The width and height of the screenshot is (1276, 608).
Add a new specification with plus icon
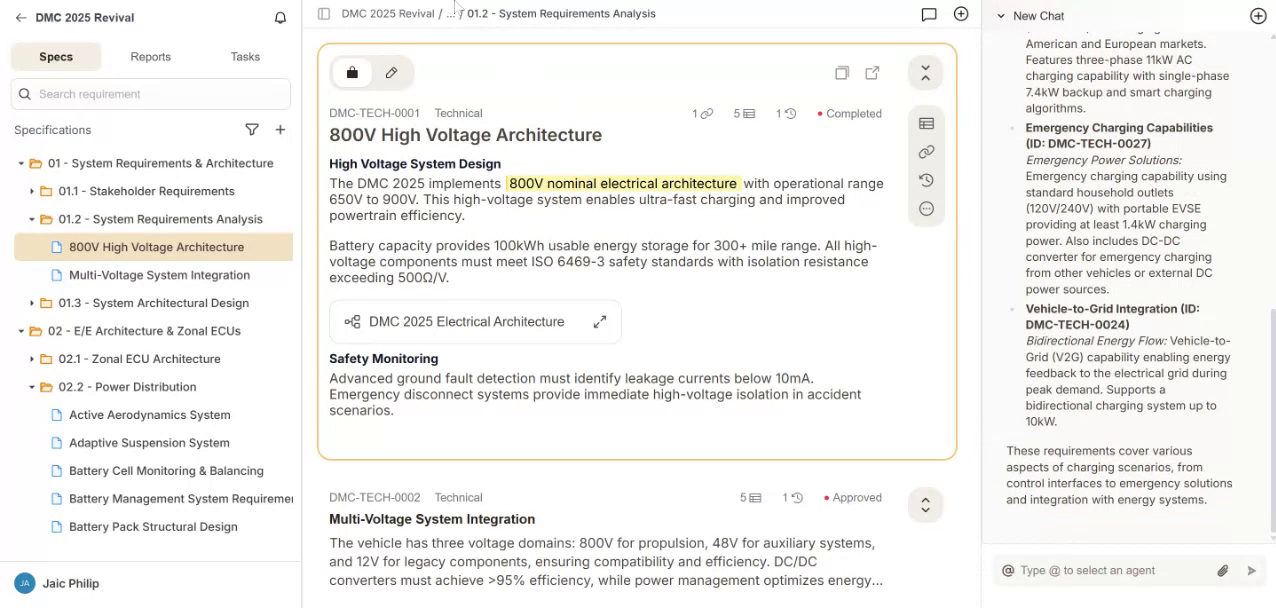[280, 130]
